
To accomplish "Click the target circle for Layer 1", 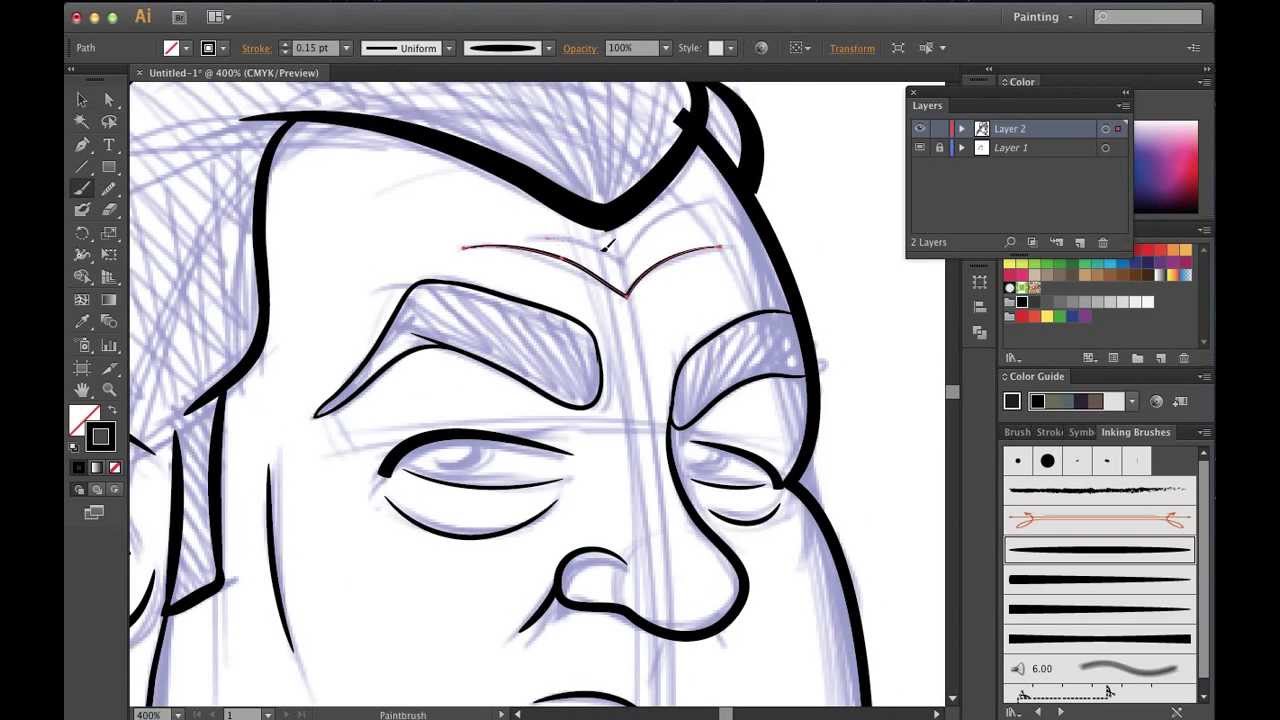I will click(x=1105, y=148).
